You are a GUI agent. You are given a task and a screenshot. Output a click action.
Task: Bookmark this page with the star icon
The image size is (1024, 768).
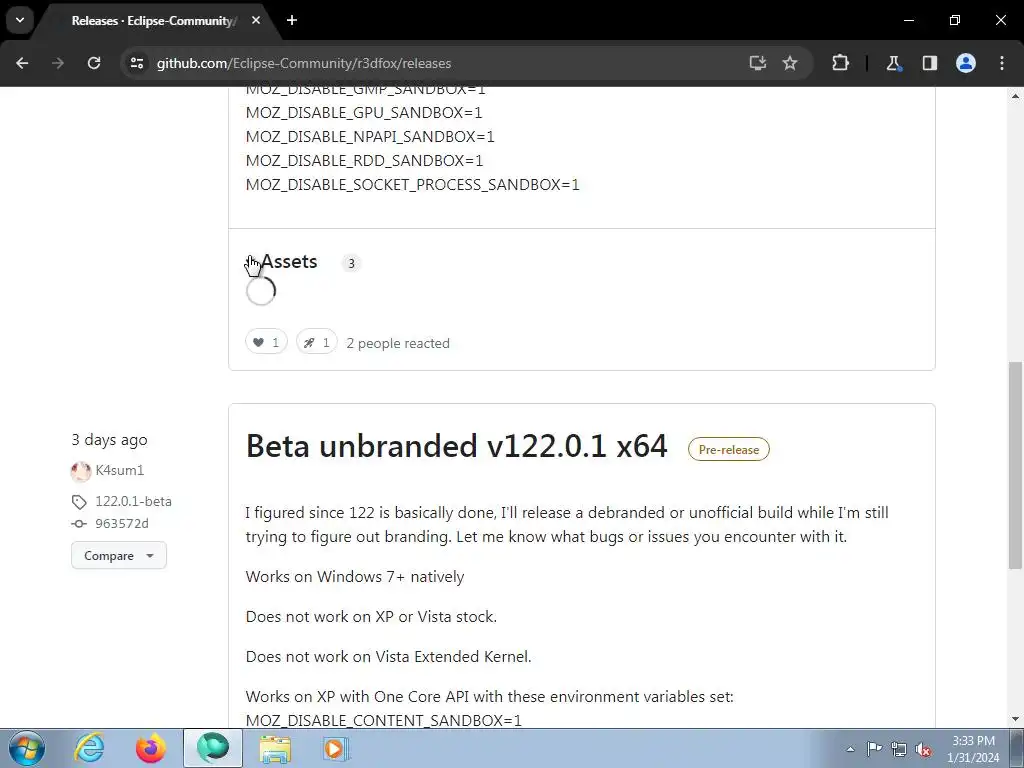(790, 63)
